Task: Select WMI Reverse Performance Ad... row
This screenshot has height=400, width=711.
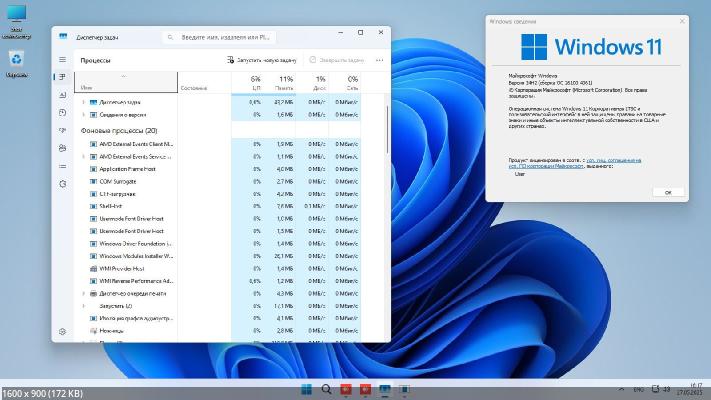Action: coord(217,281)
